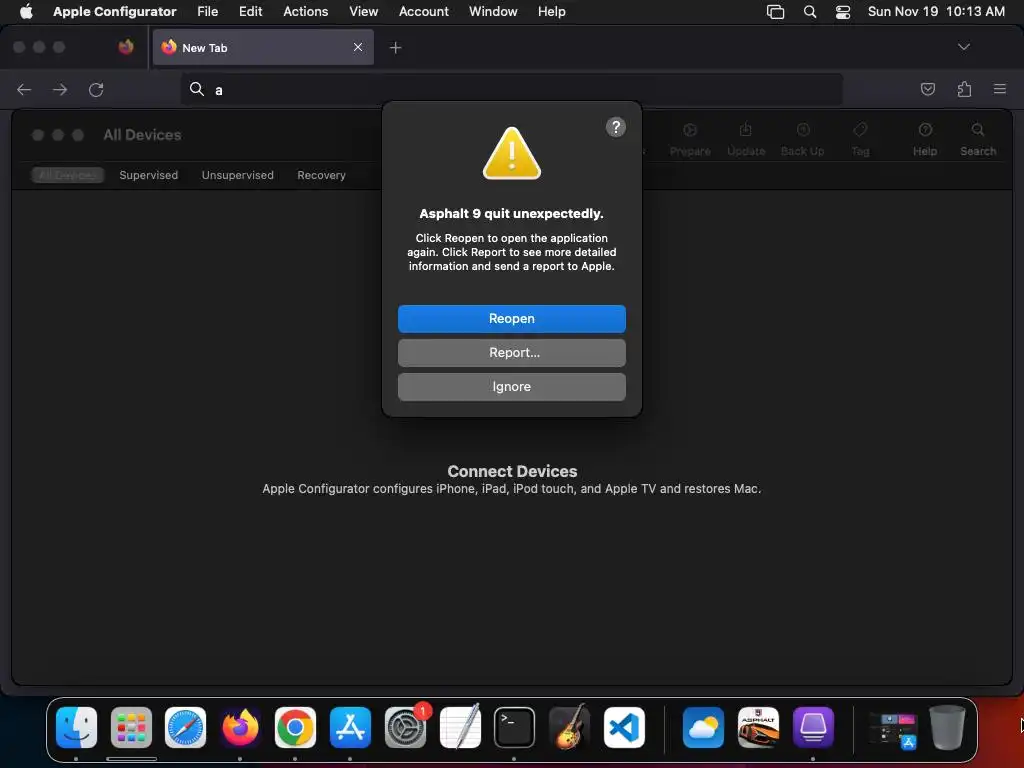Open Firefox hamburger application menu
This screenshot has height=768, width=1024.
999,89
